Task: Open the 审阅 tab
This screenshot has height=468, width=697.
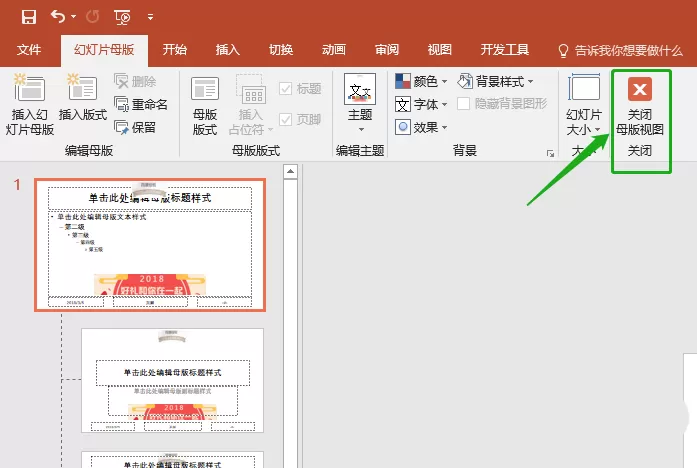Action: click(387, 50)
